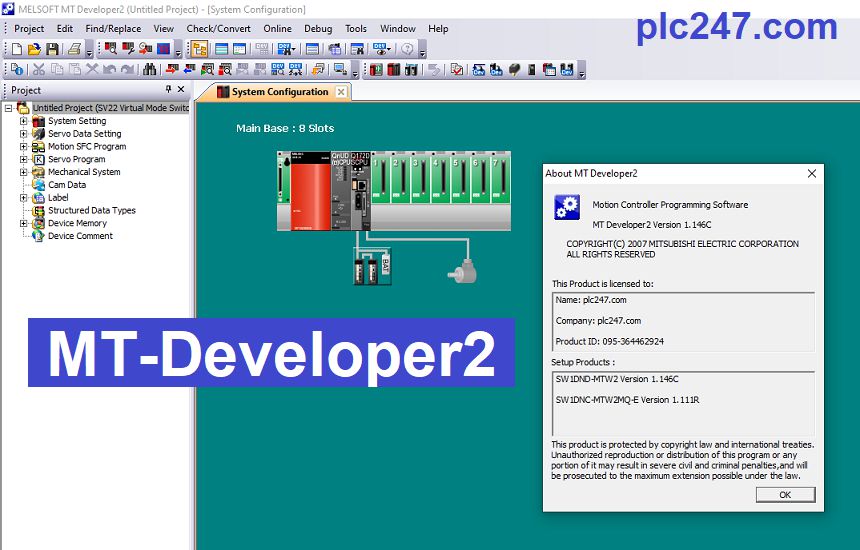
Task: Toggle the Project panel pin button
Action: [x=168, y=89]
